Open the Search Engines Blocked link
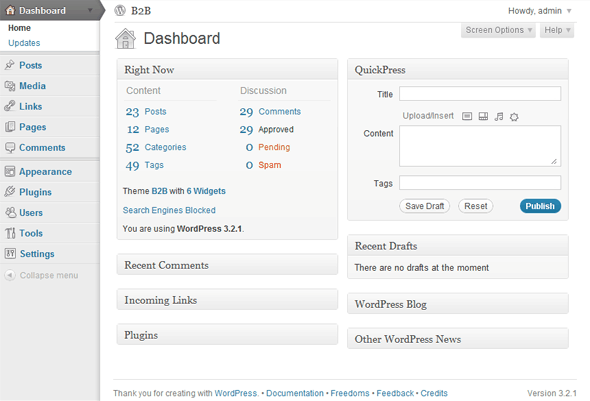The height and width of the screenshot is (401, 590). (x=169, y=210)
